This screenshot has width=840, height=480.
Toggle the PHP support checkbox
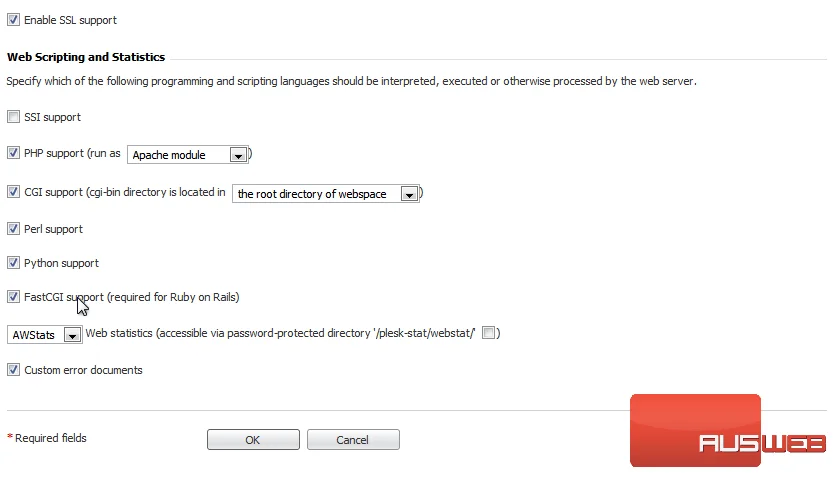click(13, 153)
